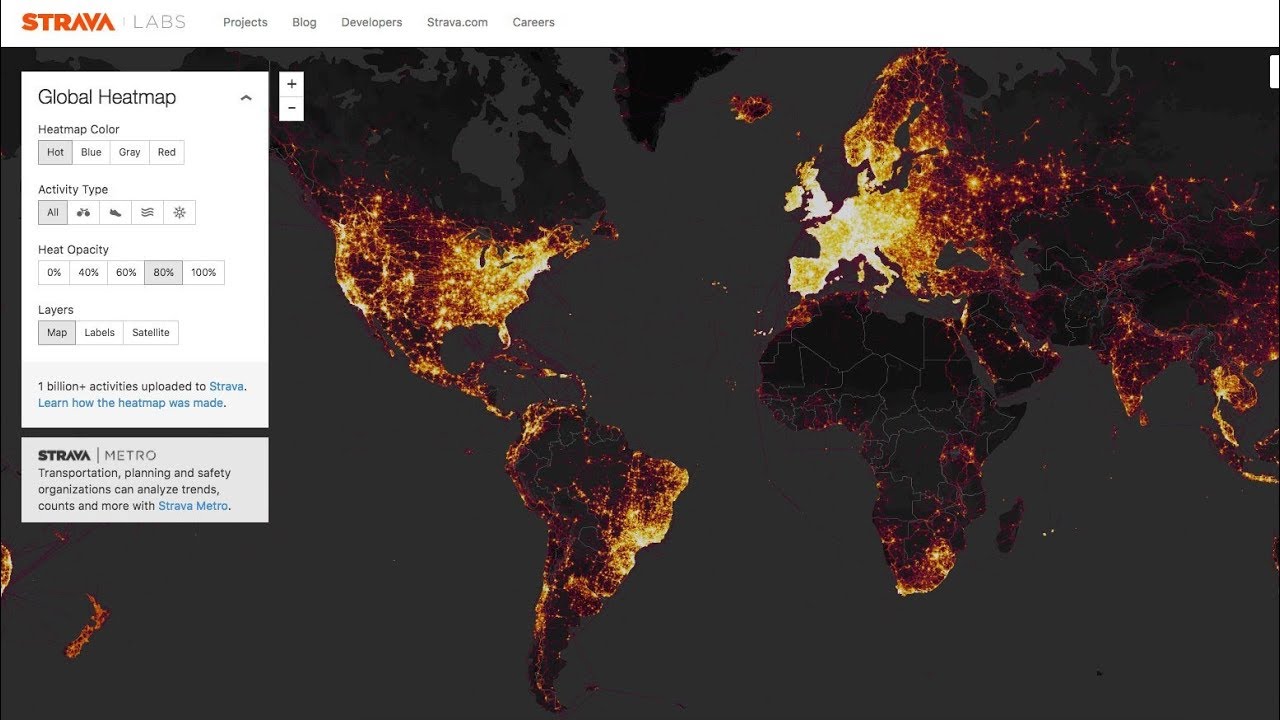Zoom out the map with minus button
The image size is (1280, 720).
[291, 108]
